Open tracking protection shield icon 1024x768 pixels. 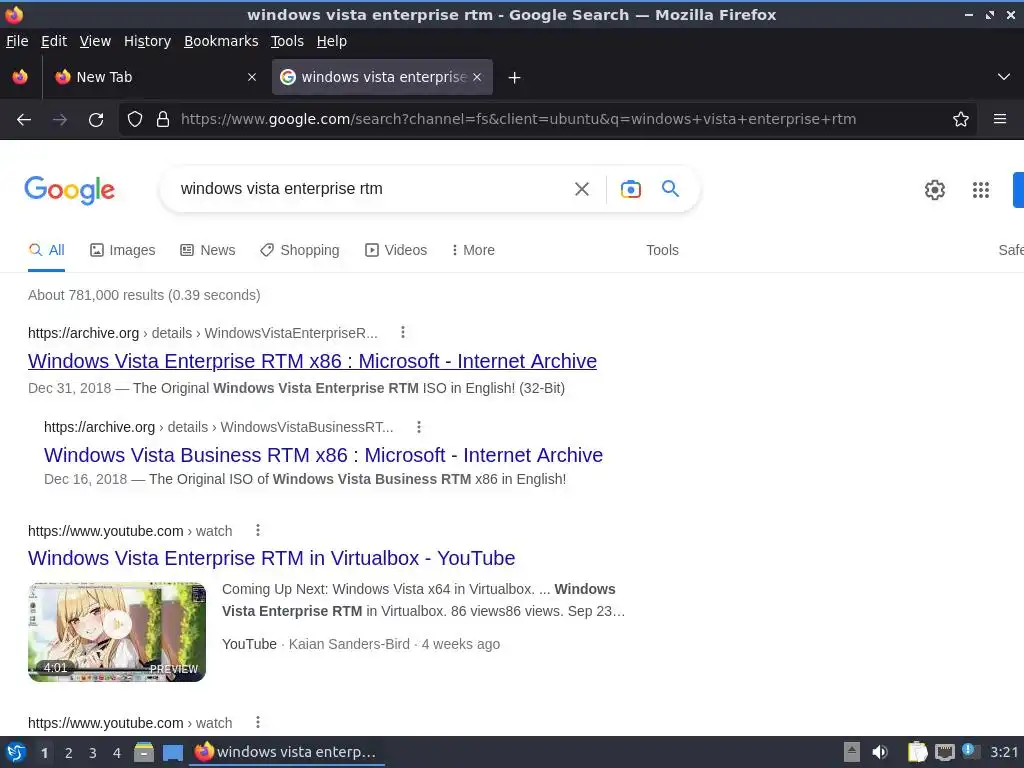click(x=135, y=120)
